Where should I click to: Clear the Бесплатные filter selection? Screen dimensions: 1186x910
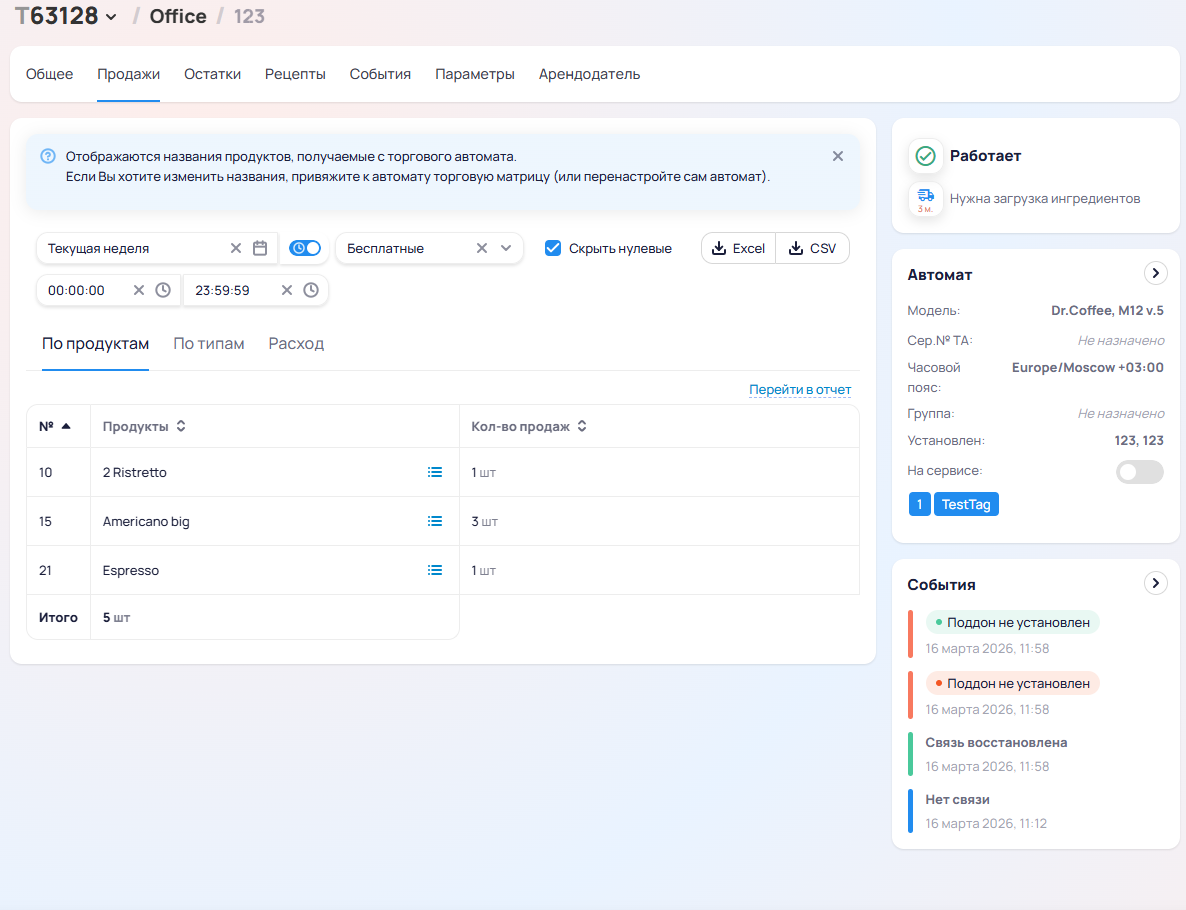click(x=482, y=248)
